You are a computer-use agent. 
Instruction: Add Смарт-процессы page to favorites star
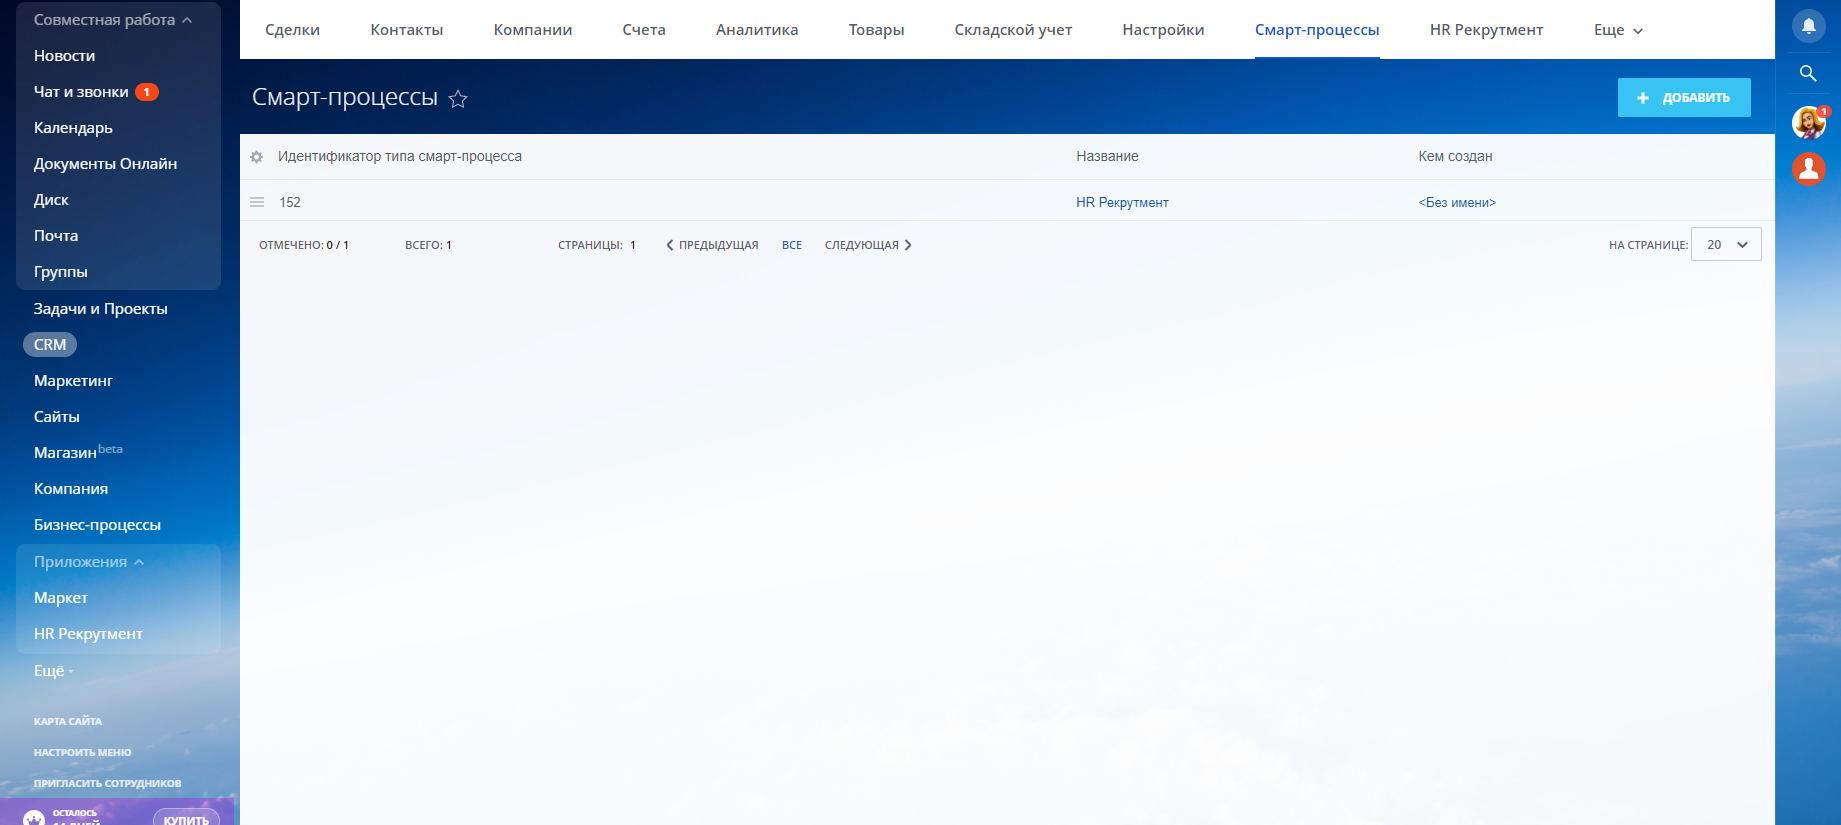tap(458, 98)
